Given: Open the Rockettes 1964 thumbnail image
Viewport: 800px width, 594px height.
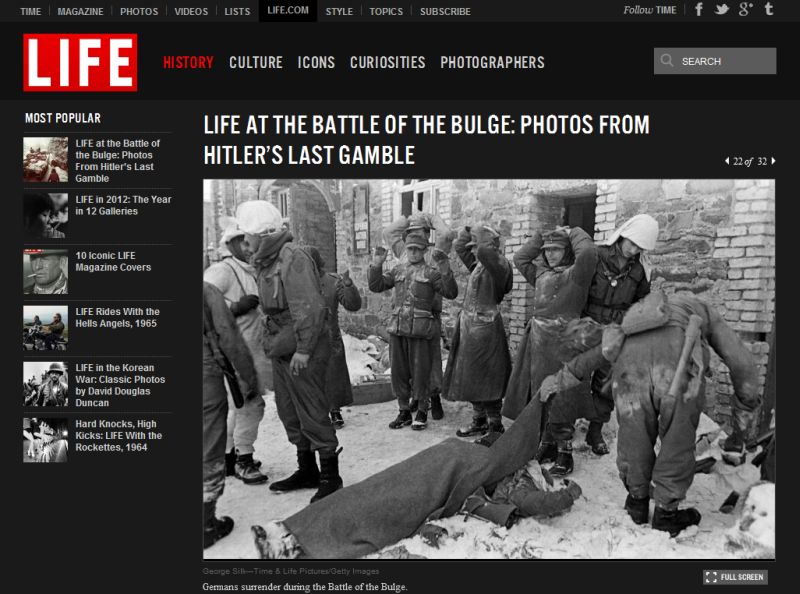Looking at the screenshot, I should 45,440.
